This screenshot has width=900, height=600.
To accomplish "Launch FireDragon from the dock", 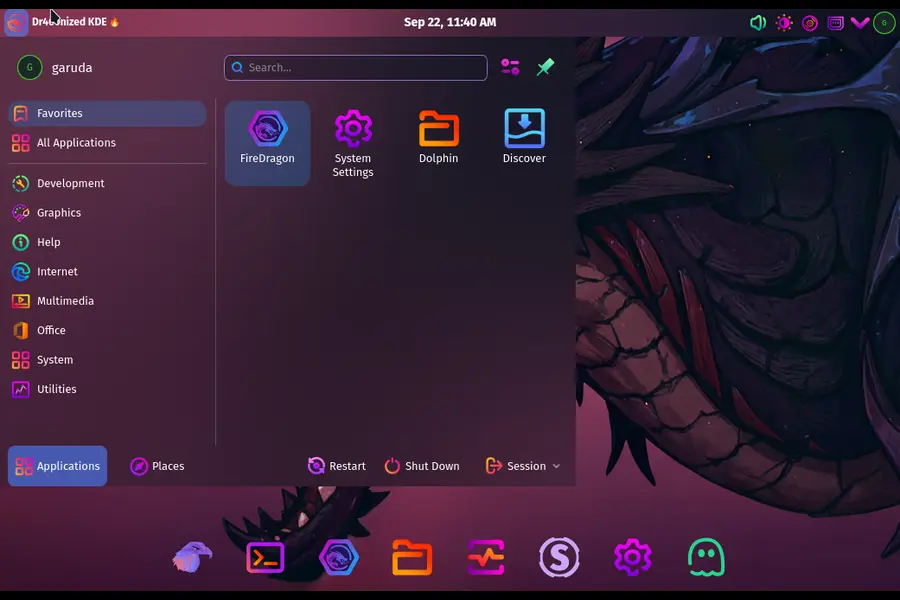I will [x=339, y=557].
